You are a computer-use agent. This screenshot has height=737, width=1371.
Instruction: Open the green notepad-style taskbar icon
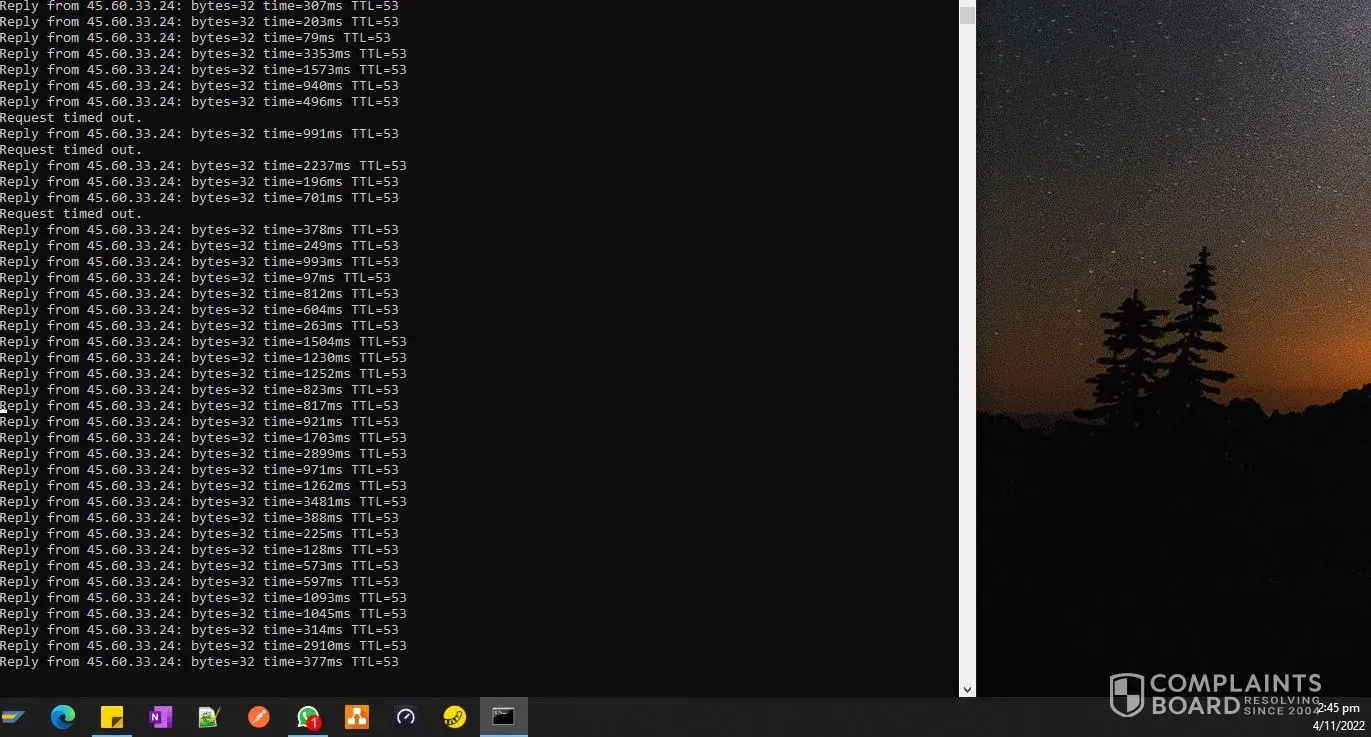[209, 717]
